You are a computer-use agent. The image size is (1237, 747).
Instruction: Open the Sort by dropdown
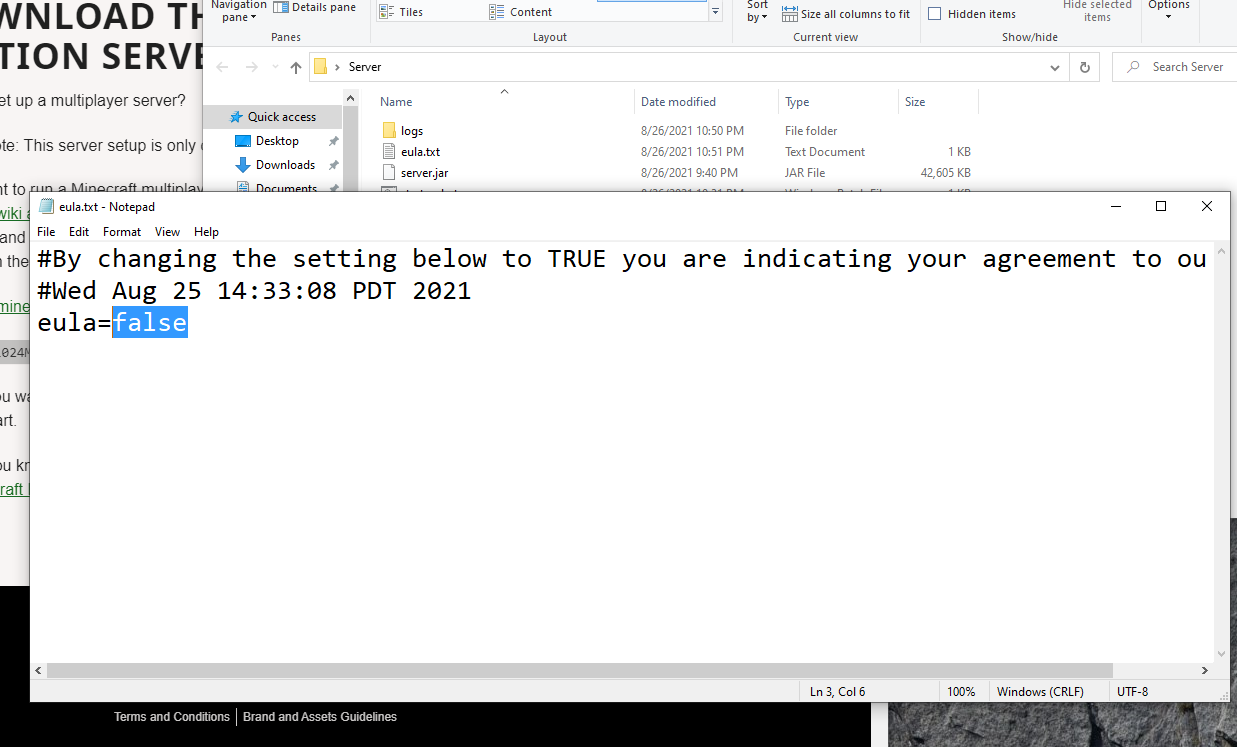pyautogui.click(x=757, y=12)
